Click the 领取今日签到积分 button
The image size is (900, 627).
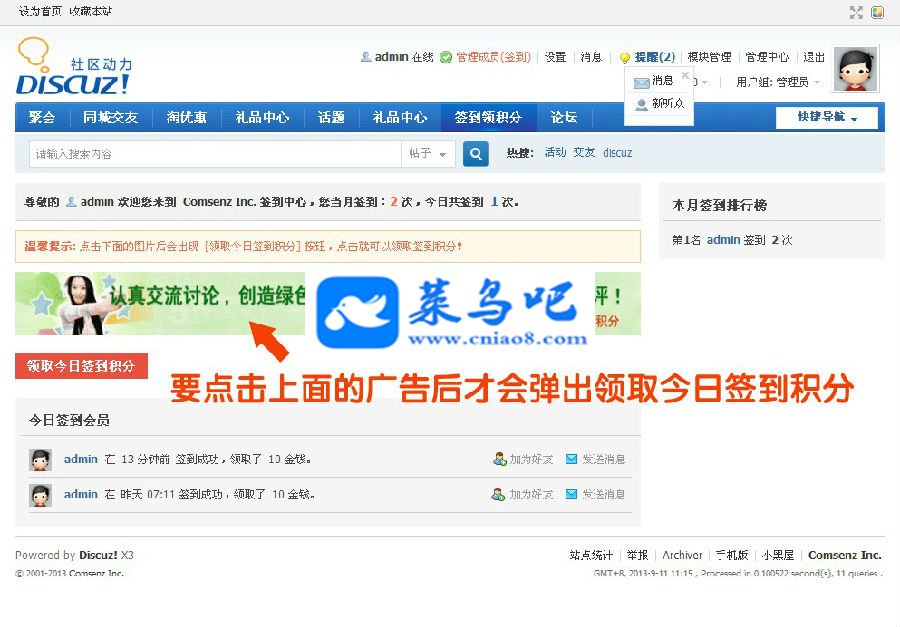click(x=82, y=366)
